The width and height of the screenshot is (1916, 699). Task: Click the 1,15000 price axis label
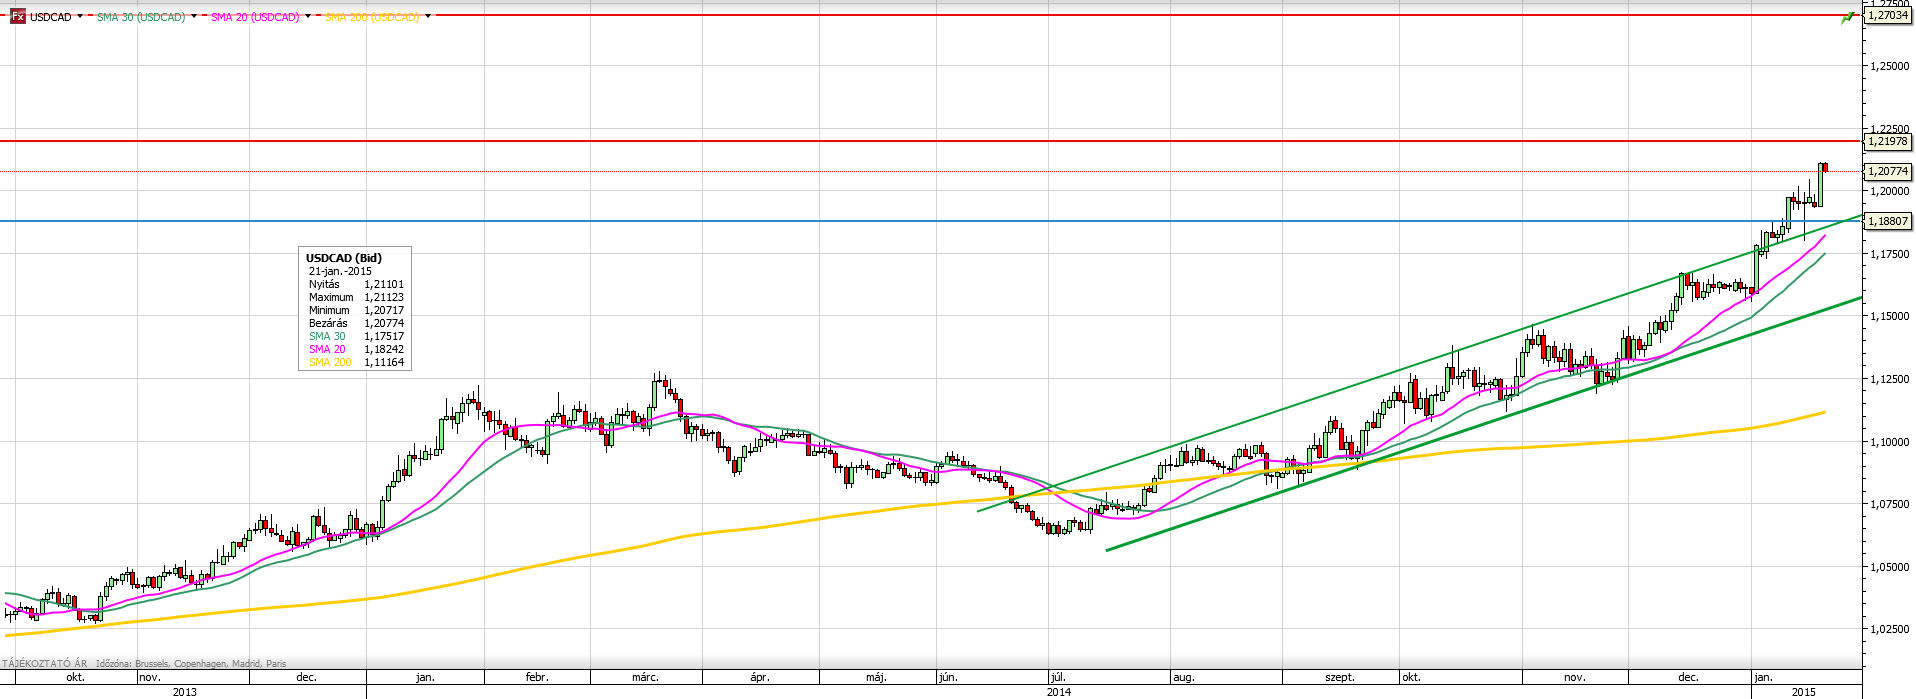[1888, 316]
